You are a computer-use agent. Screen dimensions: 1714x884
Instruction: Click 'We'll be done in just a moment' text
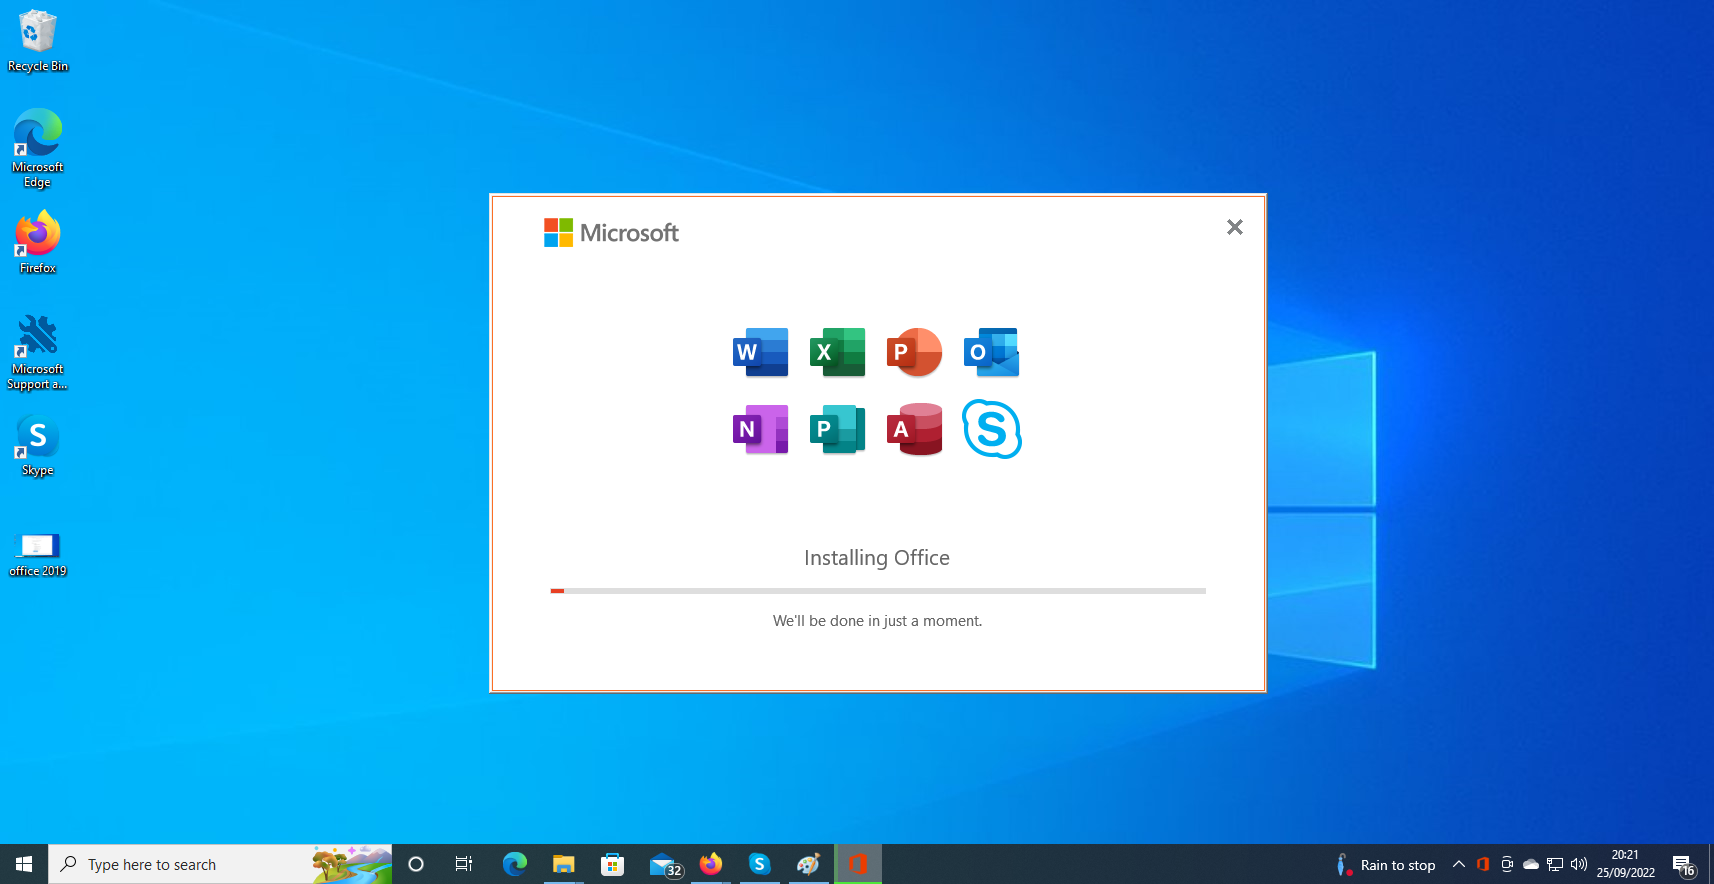point(877,621)
